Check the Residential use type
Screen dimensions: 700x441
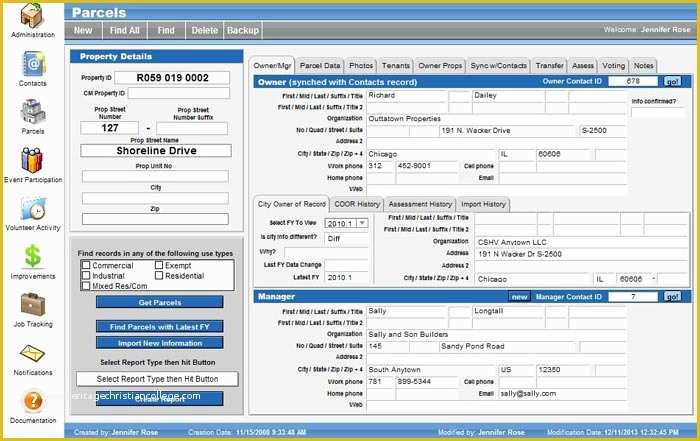tap(159, 275)
